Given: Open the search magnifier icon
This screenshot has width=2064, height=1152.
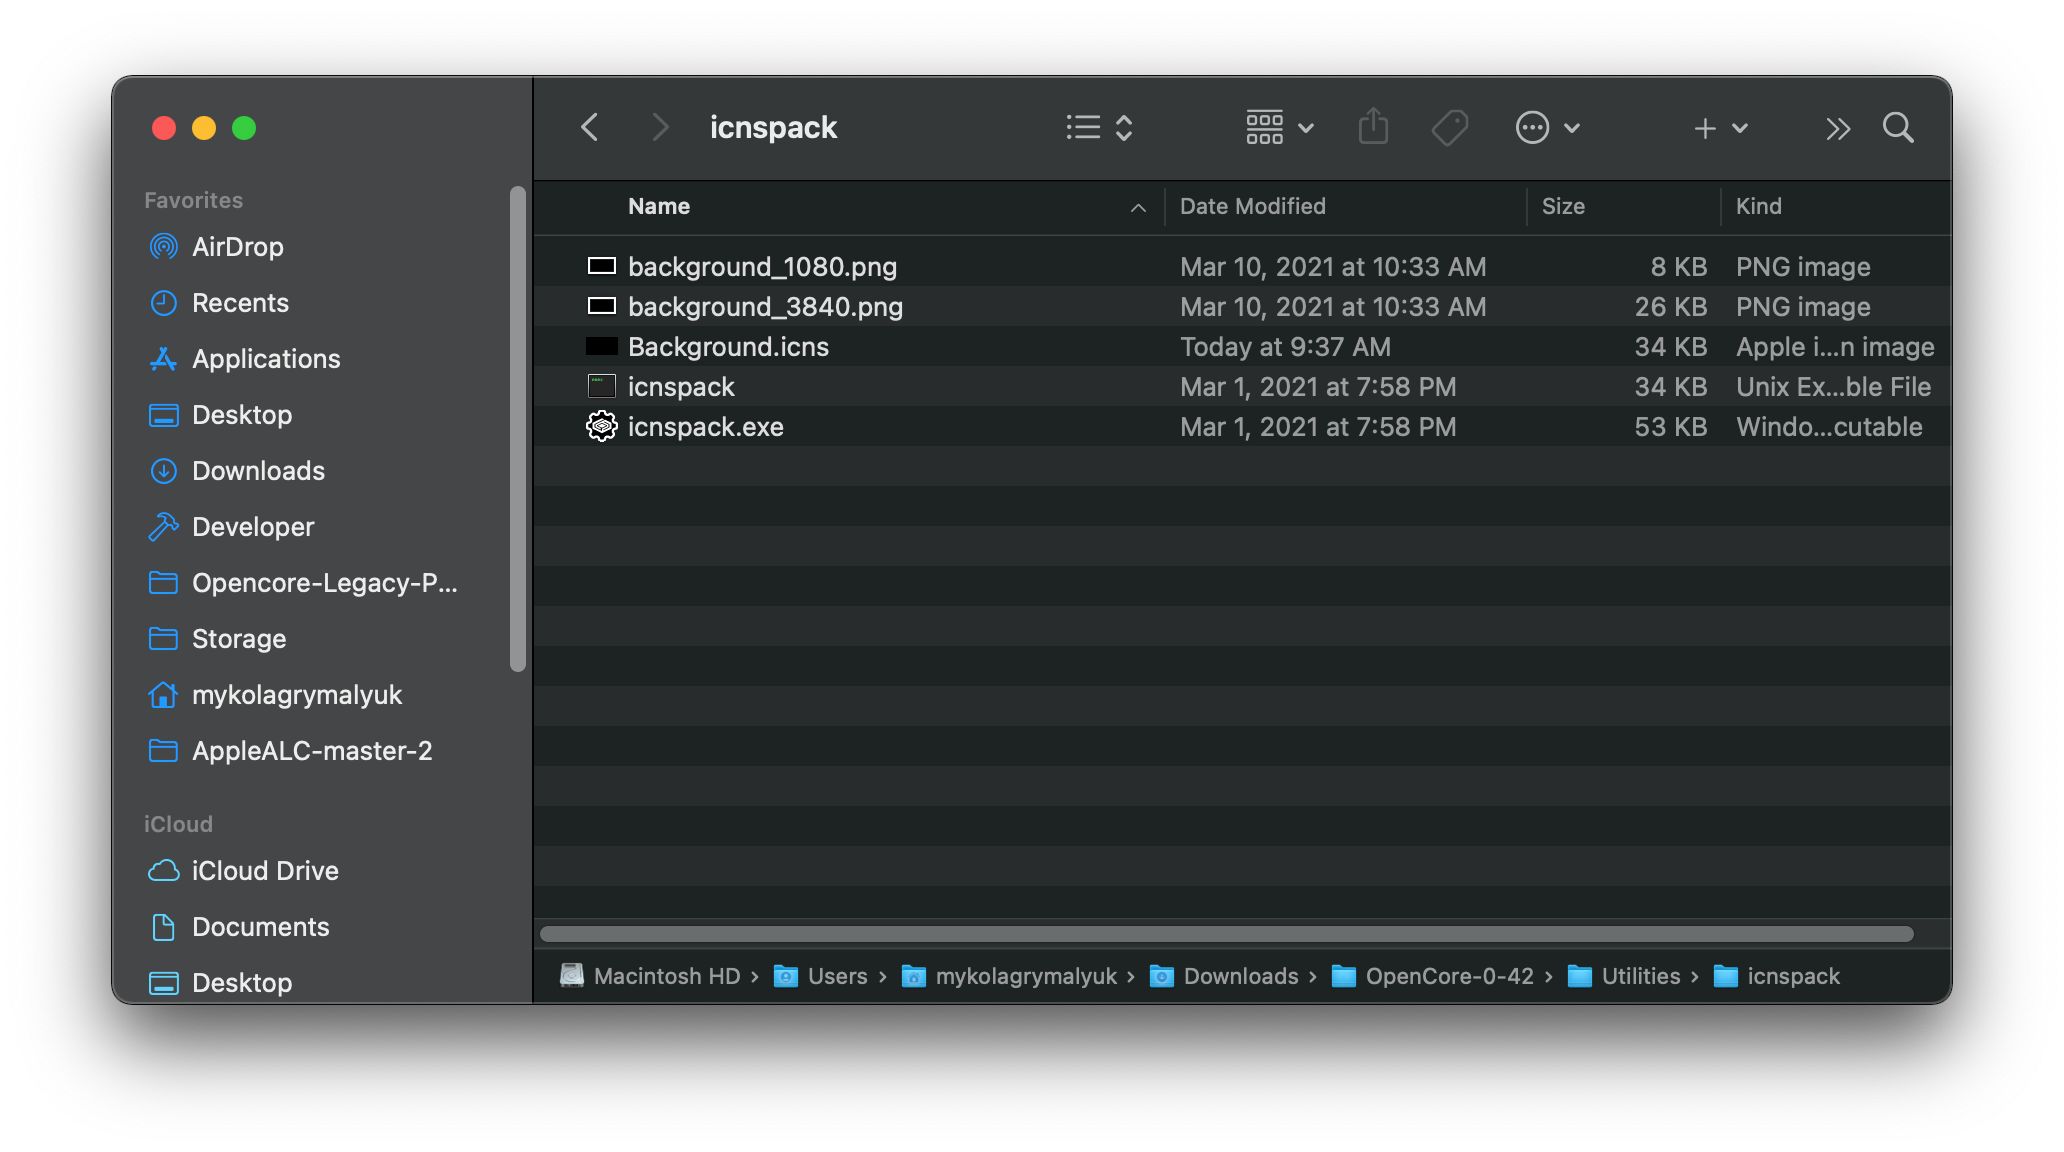Looking at the screenshot, I should tap(1897, 128).
